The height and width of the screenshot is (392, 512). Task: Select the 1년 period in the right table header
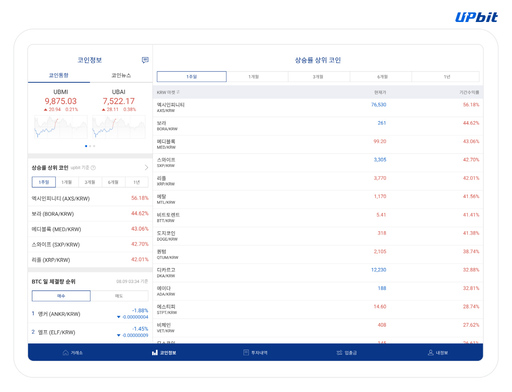447,77
